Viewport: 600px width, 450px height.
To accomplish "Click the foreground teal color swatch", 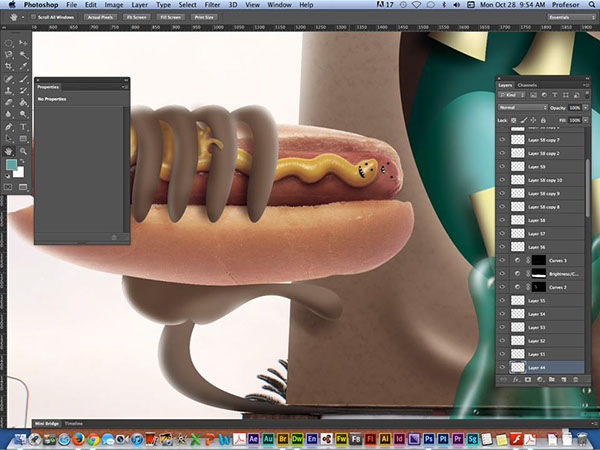I will pos(11,165).
